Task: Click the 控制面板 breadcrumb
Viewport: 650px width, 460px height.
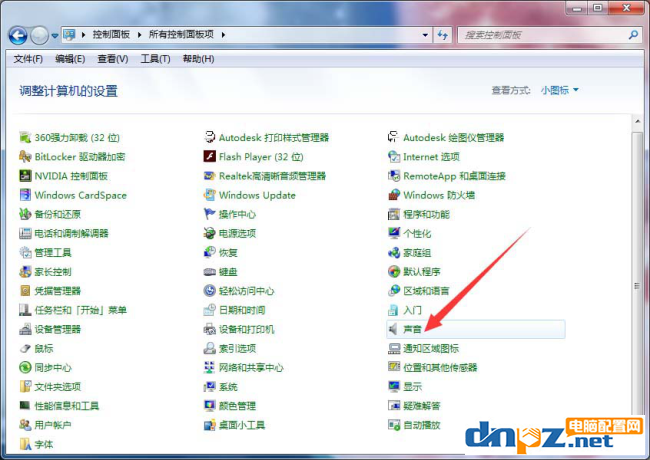Action: click(111, 34)
